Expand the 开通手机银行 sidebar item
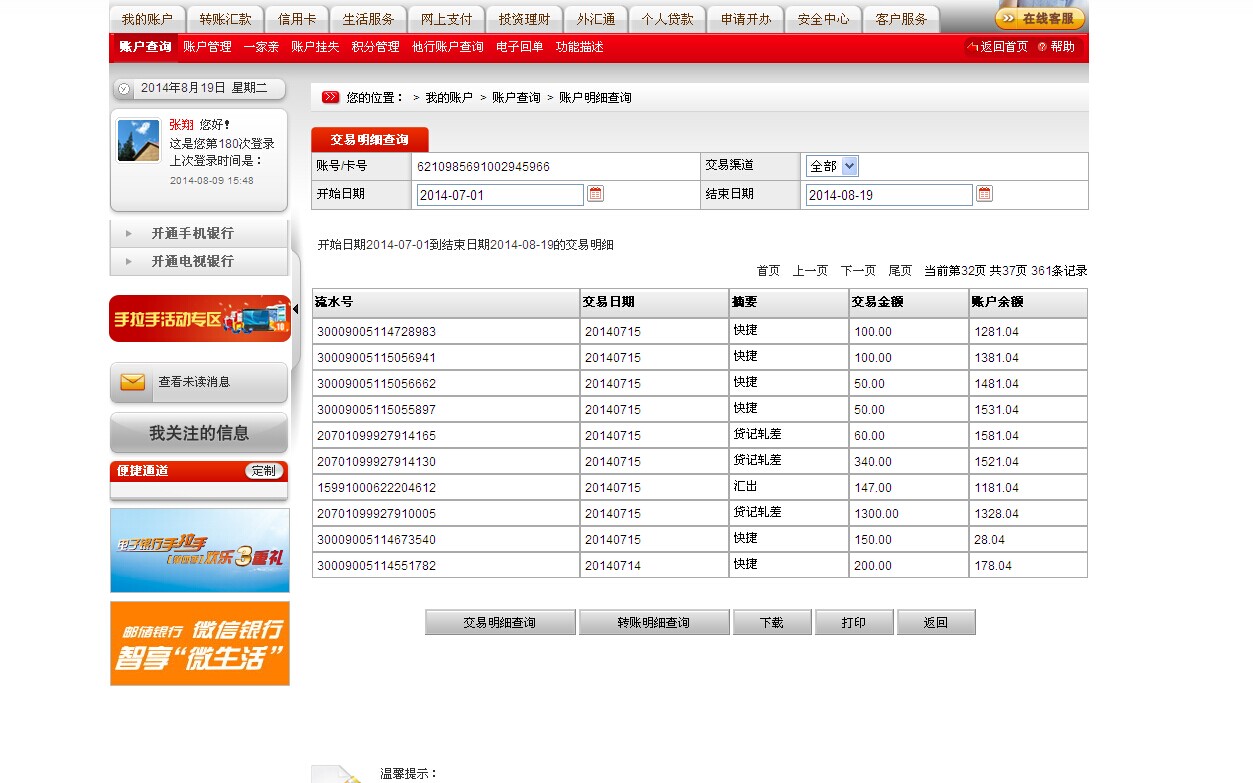Screen dimensions: 1253x783 (x=192, y=233)
